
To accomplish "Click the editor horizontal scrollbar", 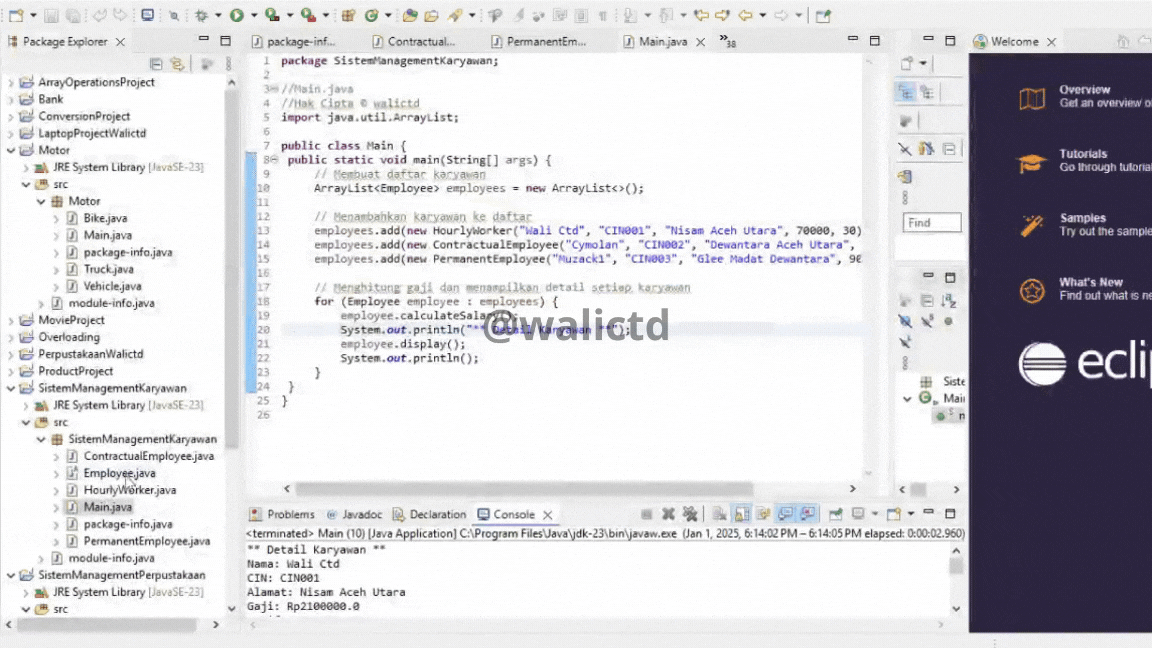I will 524,489.
